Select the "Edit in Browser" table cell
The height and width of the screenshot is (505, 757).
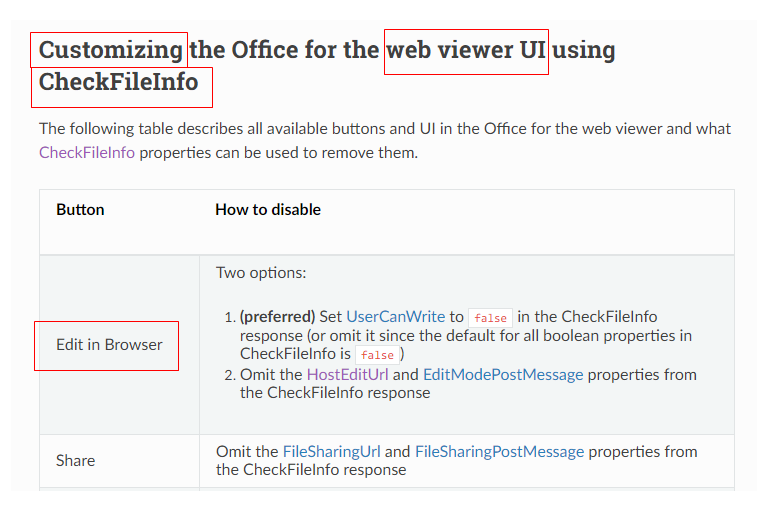click(109, 345)
